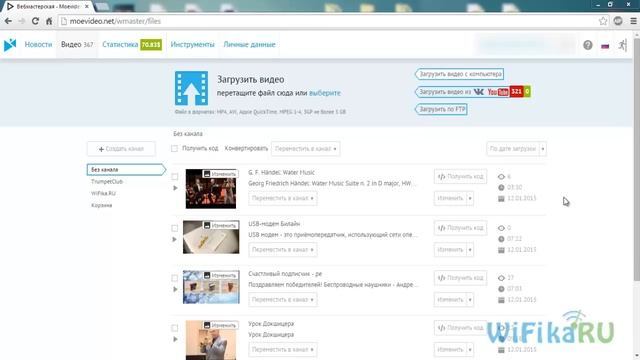Screen dimensions: 640x360
Task: Click the browser extension globe icon
Action: 618,21
